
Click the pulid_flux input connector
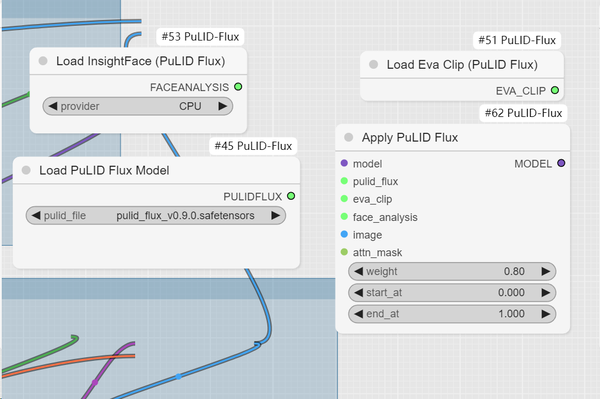coord(344,181)
